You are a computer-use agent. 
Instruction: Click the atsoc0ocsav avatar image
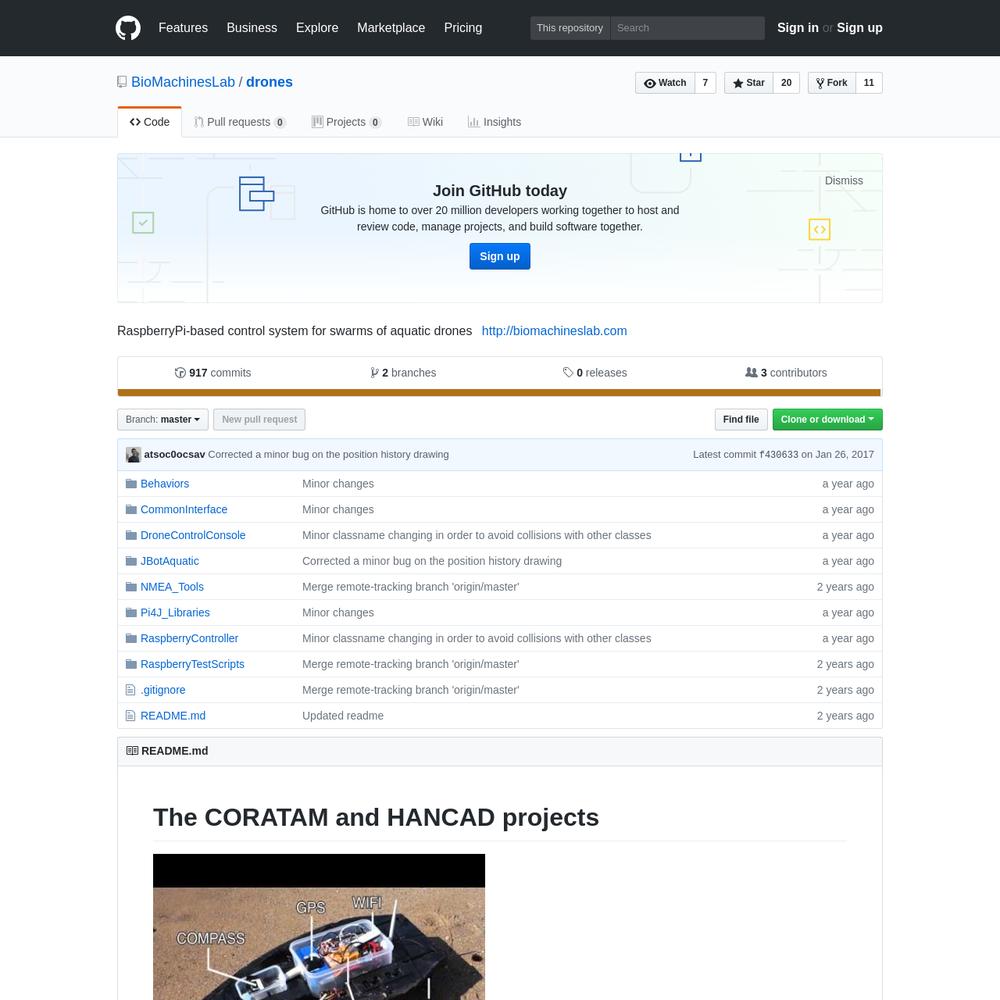point(133,455)
